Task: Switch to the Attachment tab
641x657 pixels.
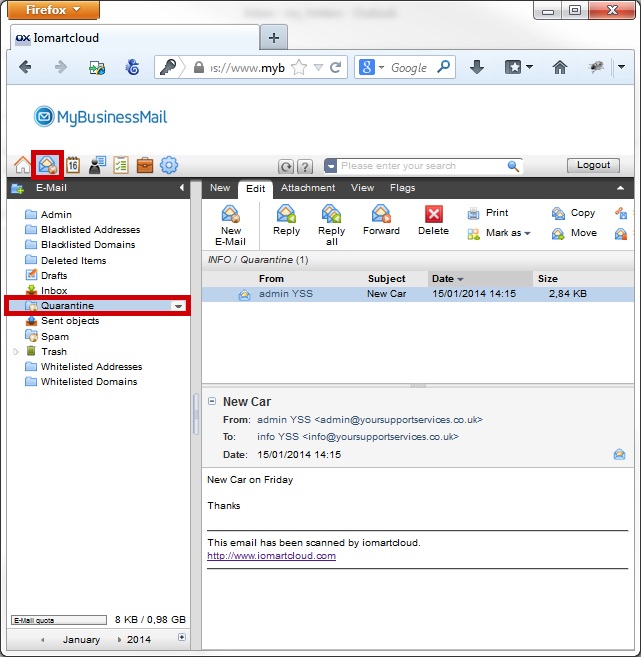Action: click(307, 188)
